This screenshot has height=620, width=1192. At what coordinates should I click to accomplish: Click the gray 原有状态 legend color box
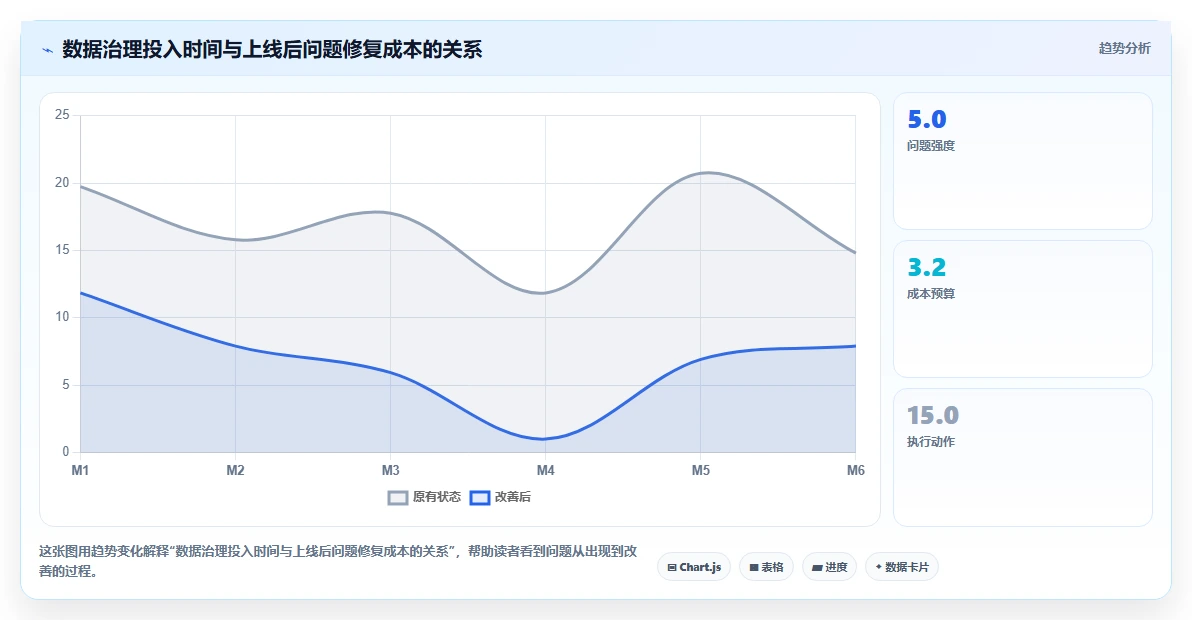[x=398, y=498]
